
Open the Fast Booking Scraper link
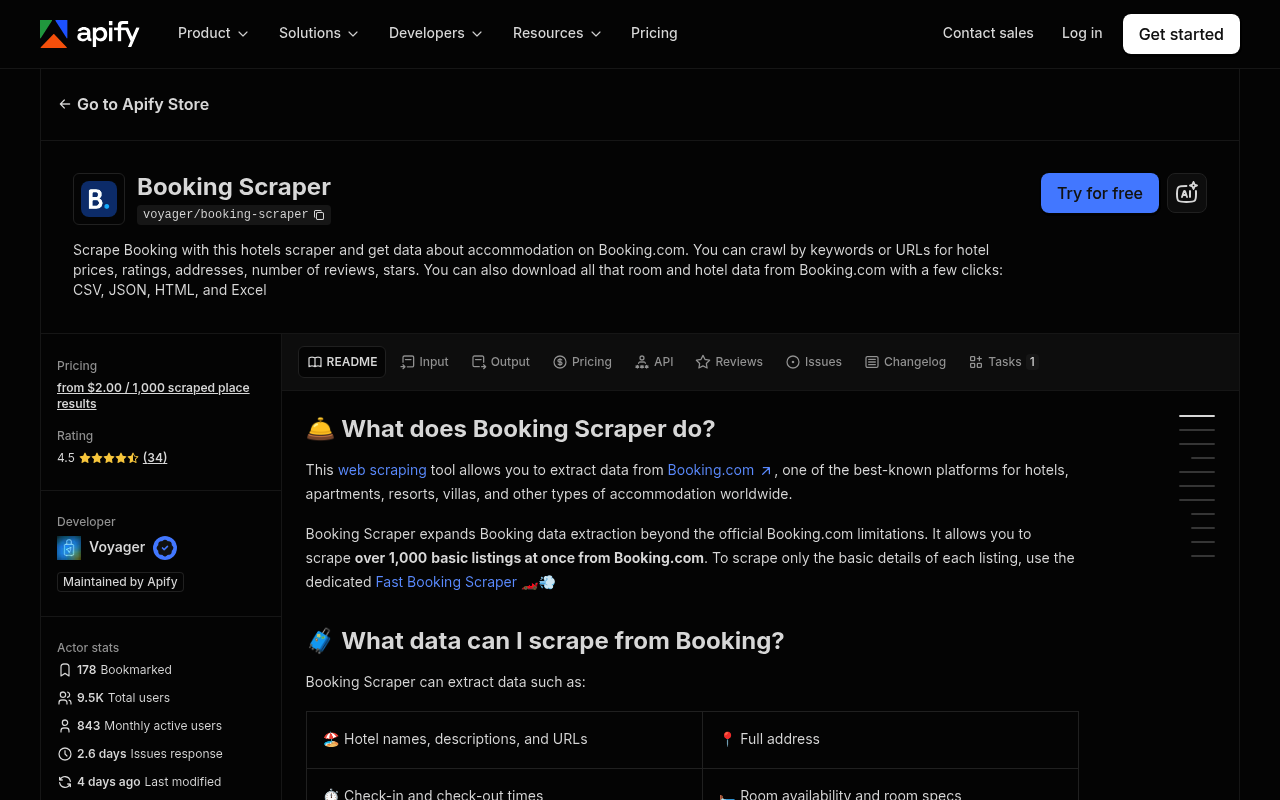point(446,582)
